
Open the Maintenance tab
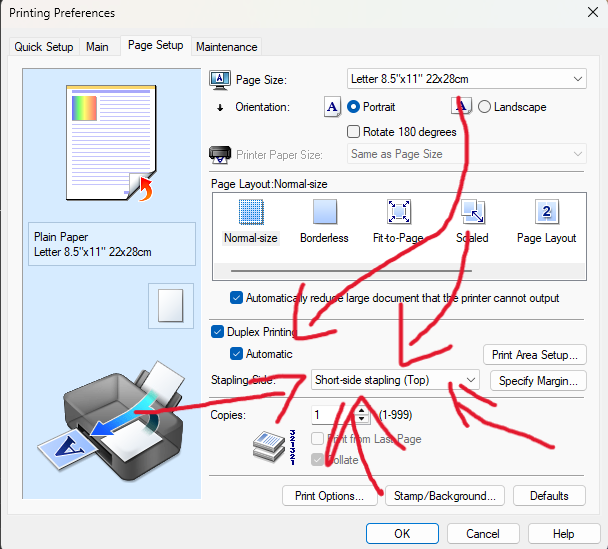point(227,47)
